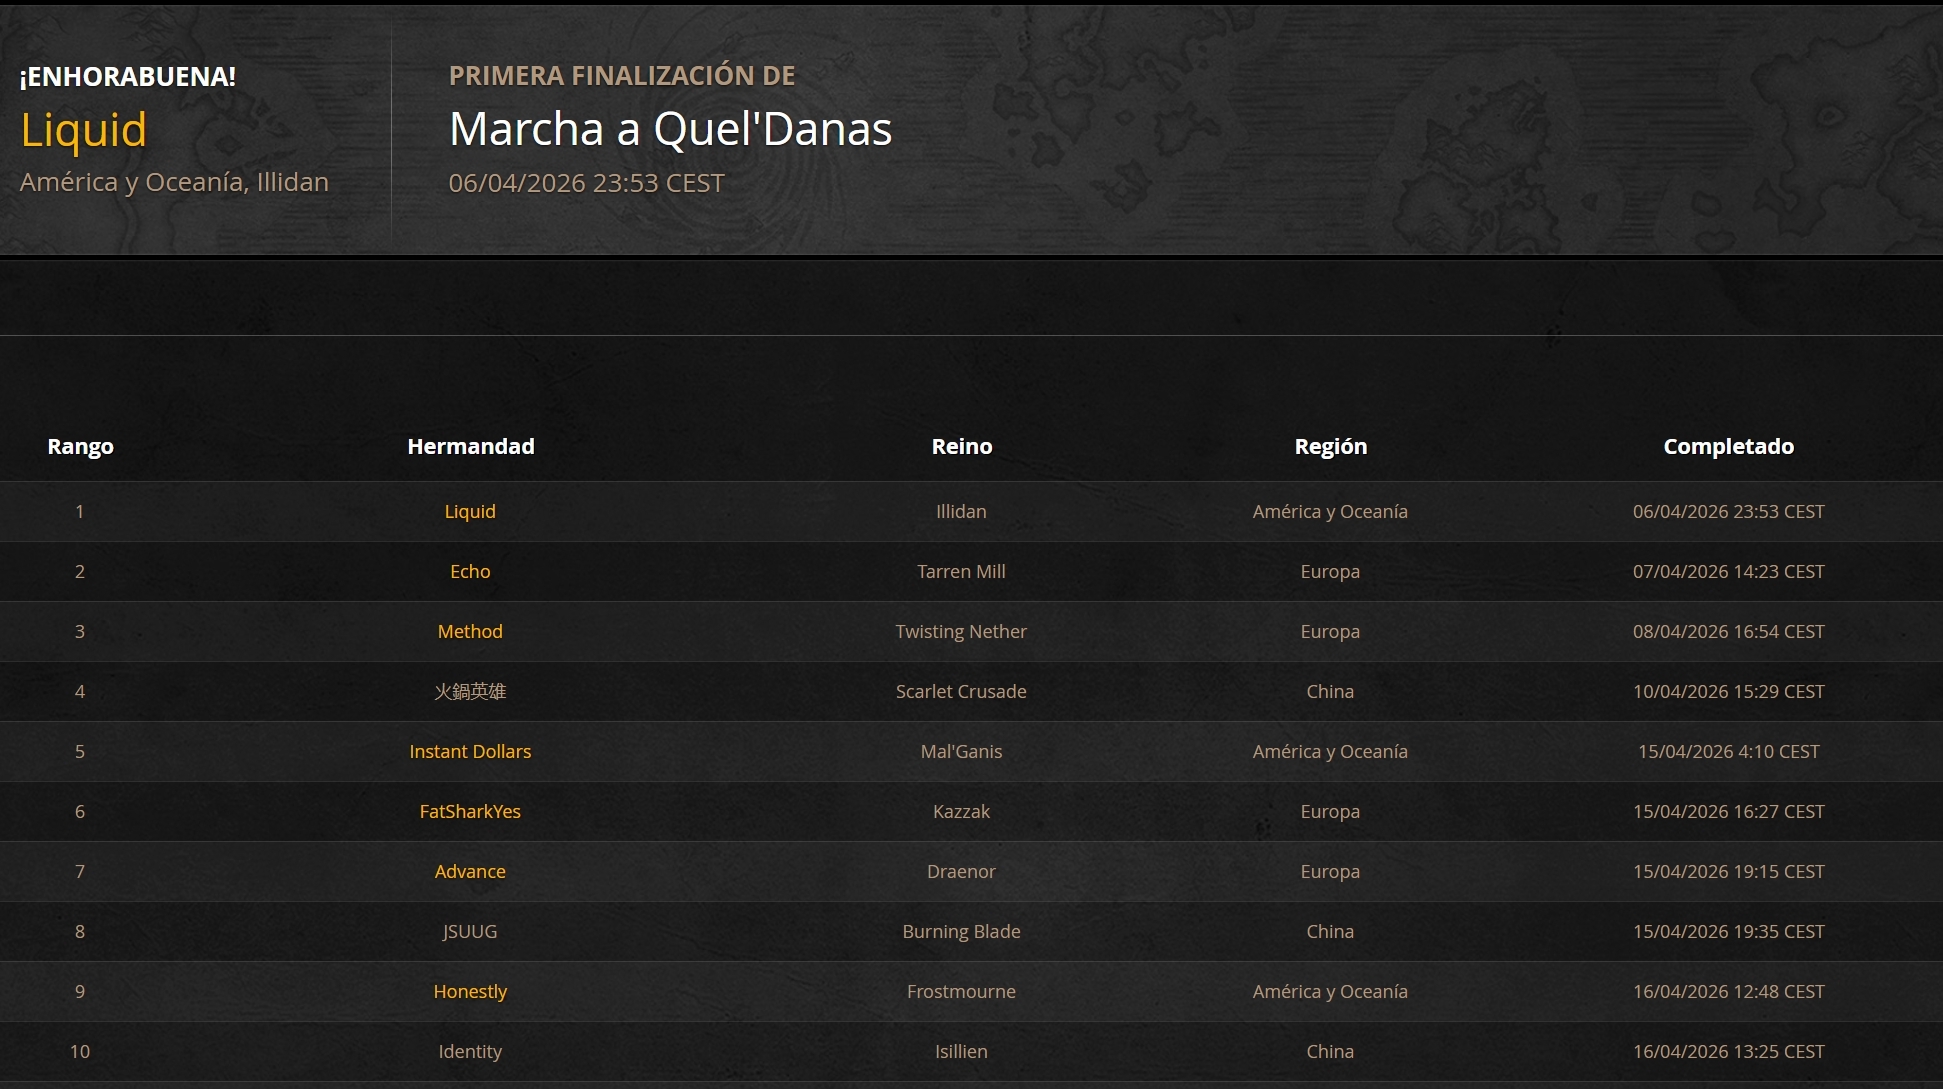Screen dimensions: 1943x1089
Task: Click the Frostmourne realm cell
Action: click(x=961, y=992)
